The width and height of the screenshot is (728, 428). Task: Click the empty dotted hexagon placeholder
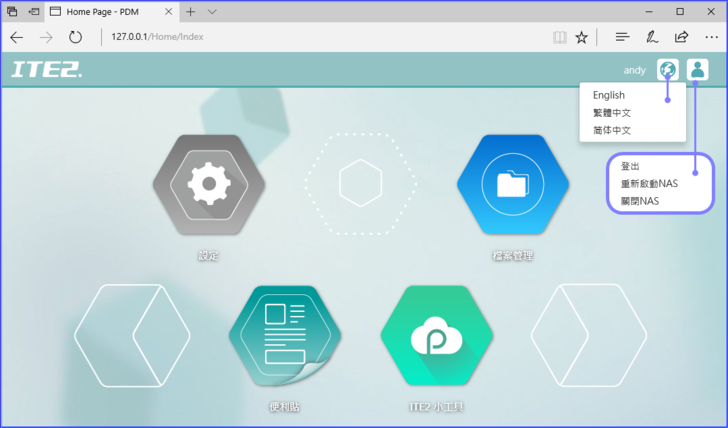click(361, 184)
